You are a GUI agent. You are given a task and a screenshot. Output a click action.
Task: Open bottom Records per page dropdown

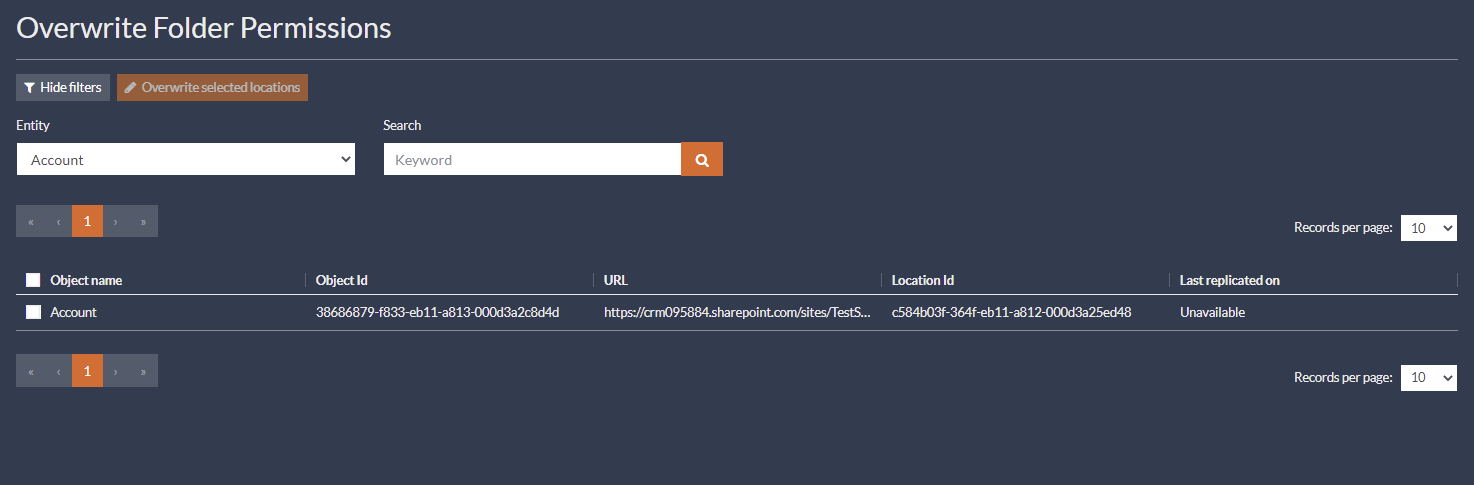1429,378
